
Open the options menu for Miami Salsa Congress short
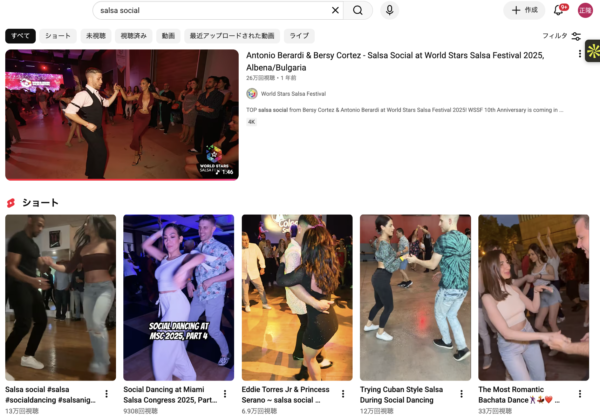[225, 394]
